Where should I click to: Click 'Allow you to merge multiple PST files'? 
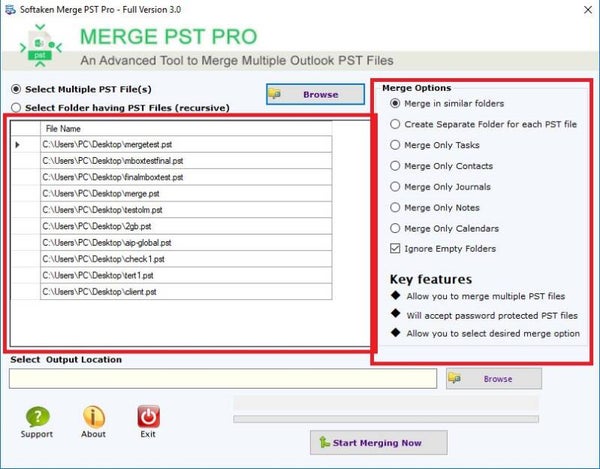[x=486, y=296]
